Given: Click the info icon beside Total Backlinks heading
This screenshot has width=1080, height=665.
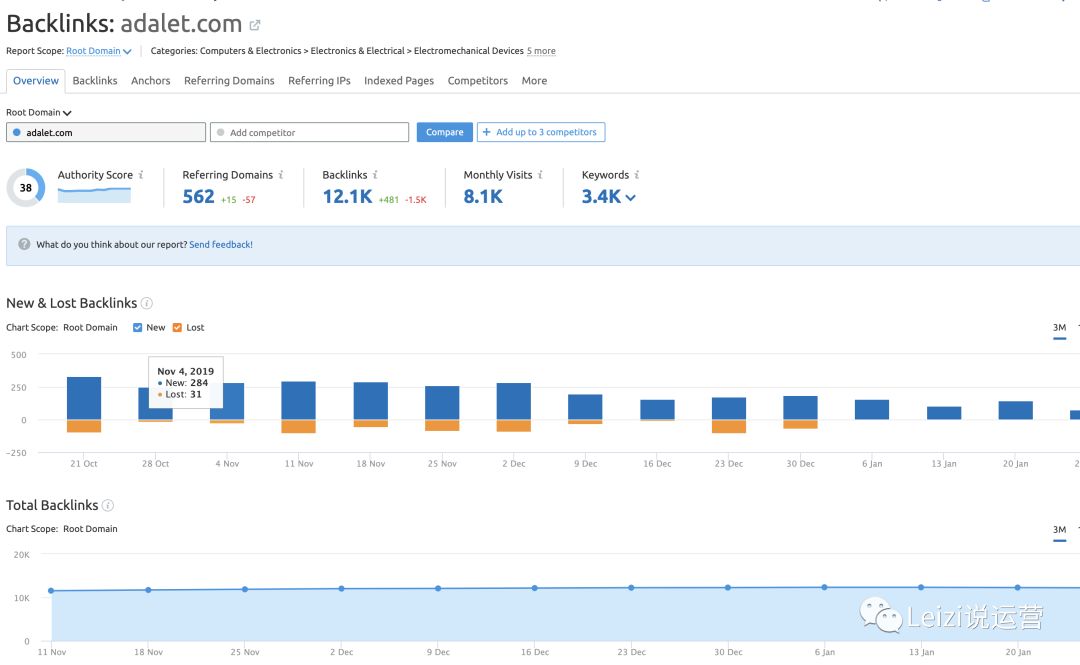Looking at the screenshot, I should [108, 505].
